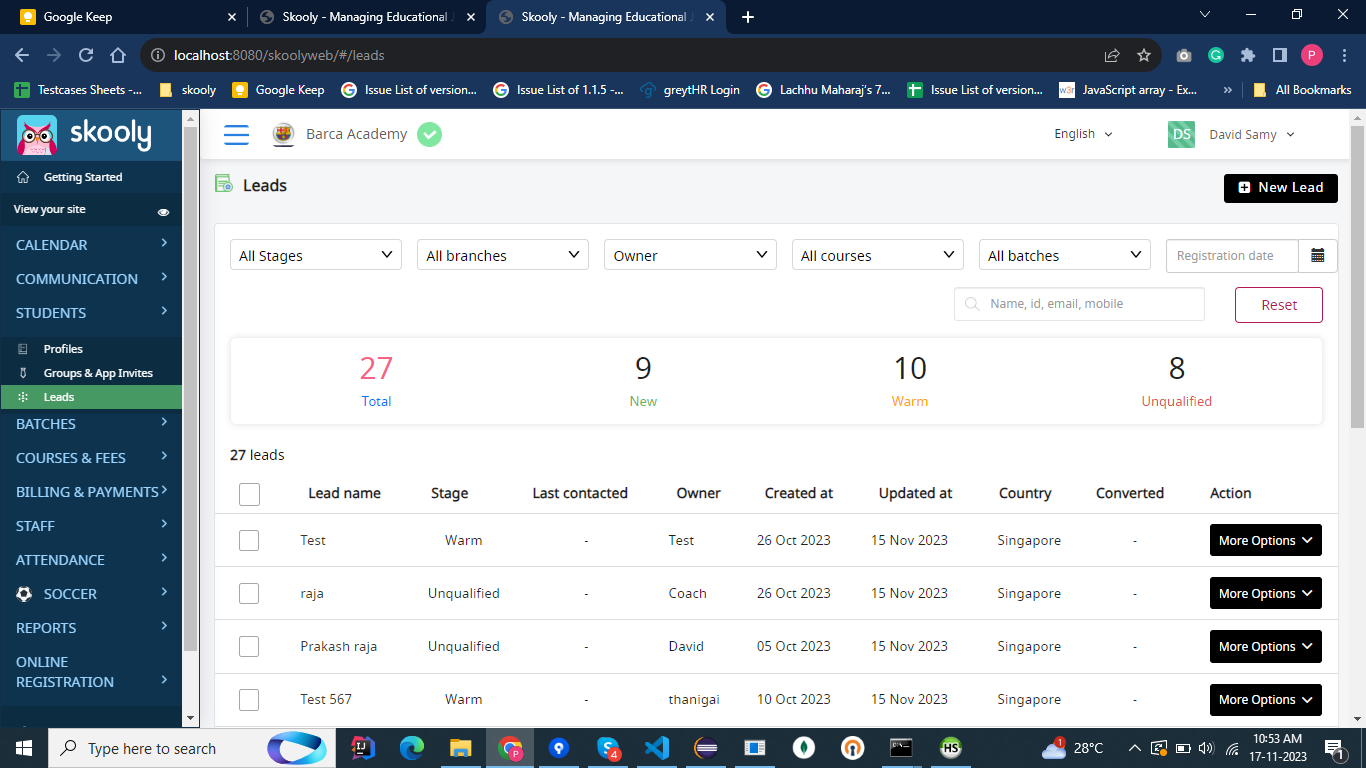1366x768 pixels.
Task: Go back in browser history
Action: 22,55
